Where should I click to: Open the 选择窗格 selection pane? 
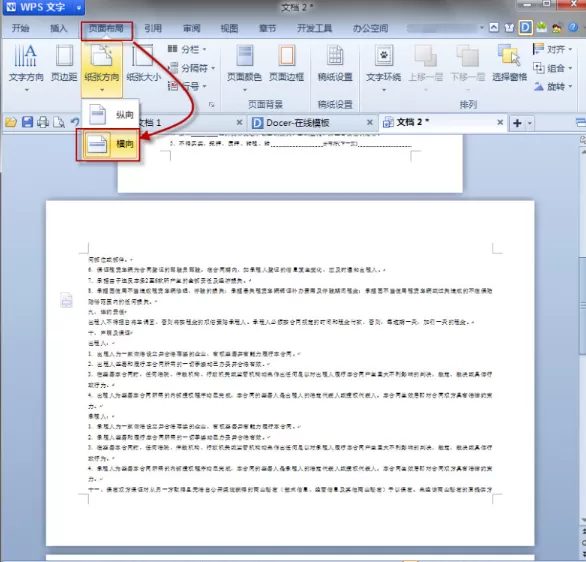509,64
